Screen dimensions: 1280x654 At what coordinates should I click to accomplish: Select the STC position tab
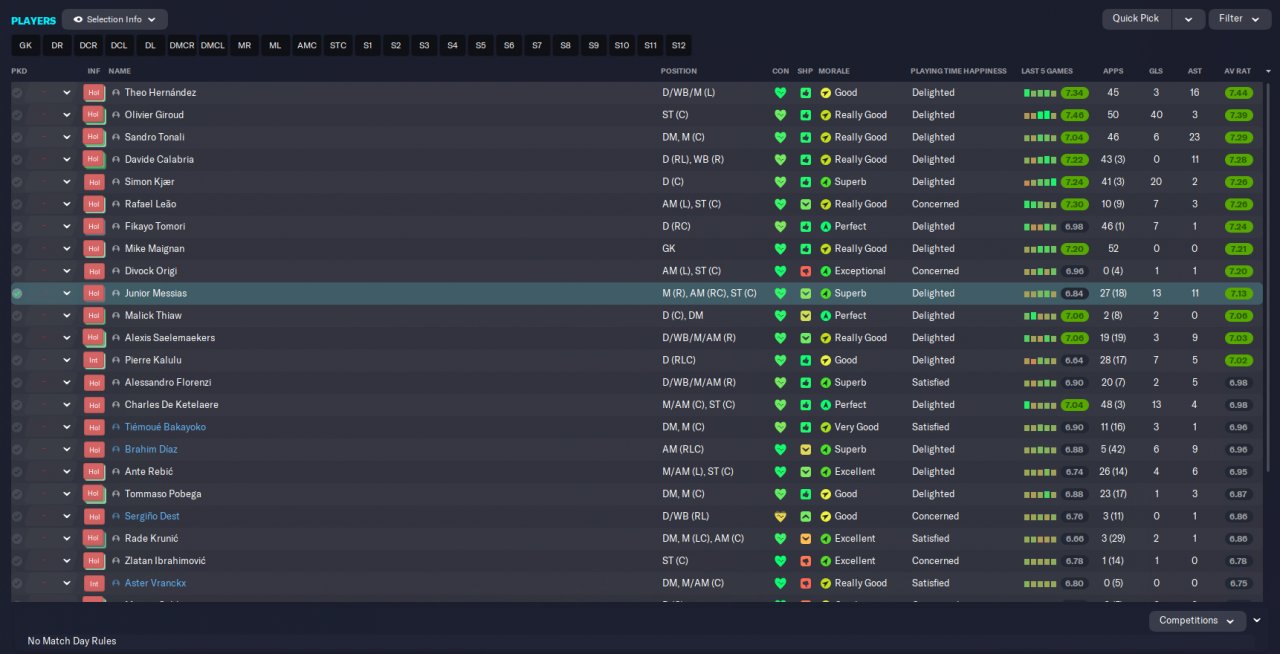click(338, 45)
